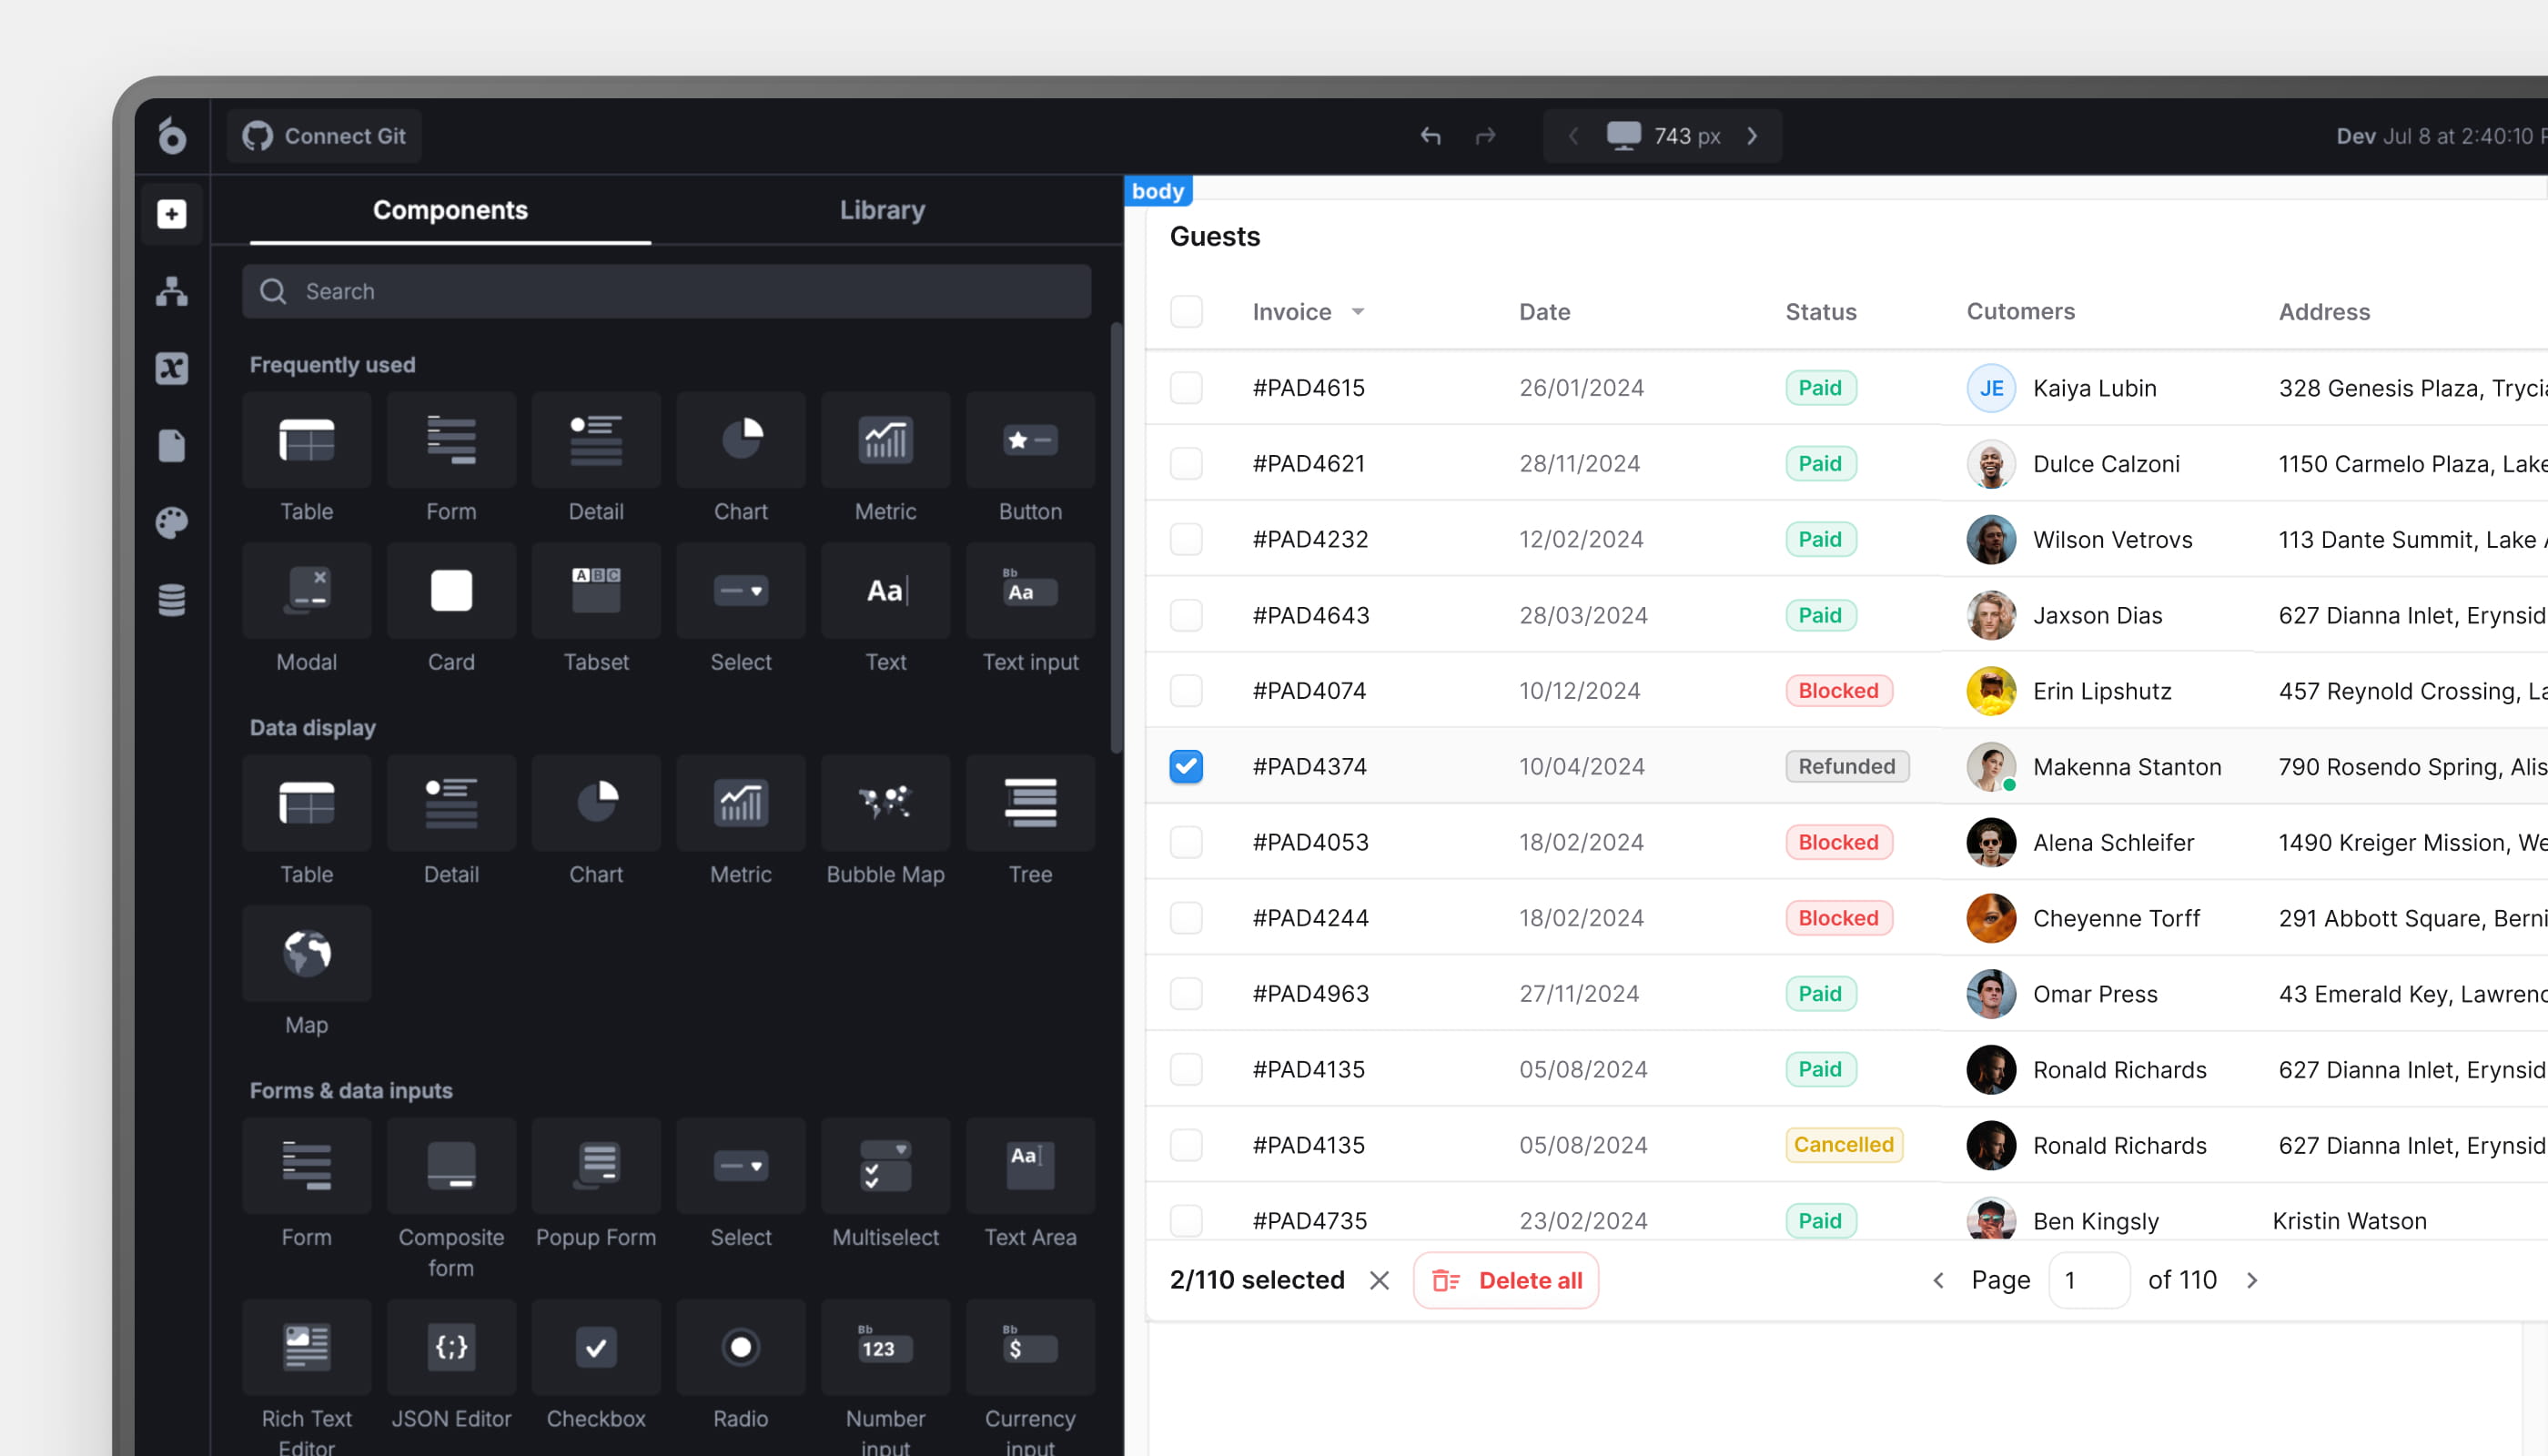Open the component tree sidebar icon
Screen dimensions: 2548x1456
pyautogui.click(x=172, y=291)
